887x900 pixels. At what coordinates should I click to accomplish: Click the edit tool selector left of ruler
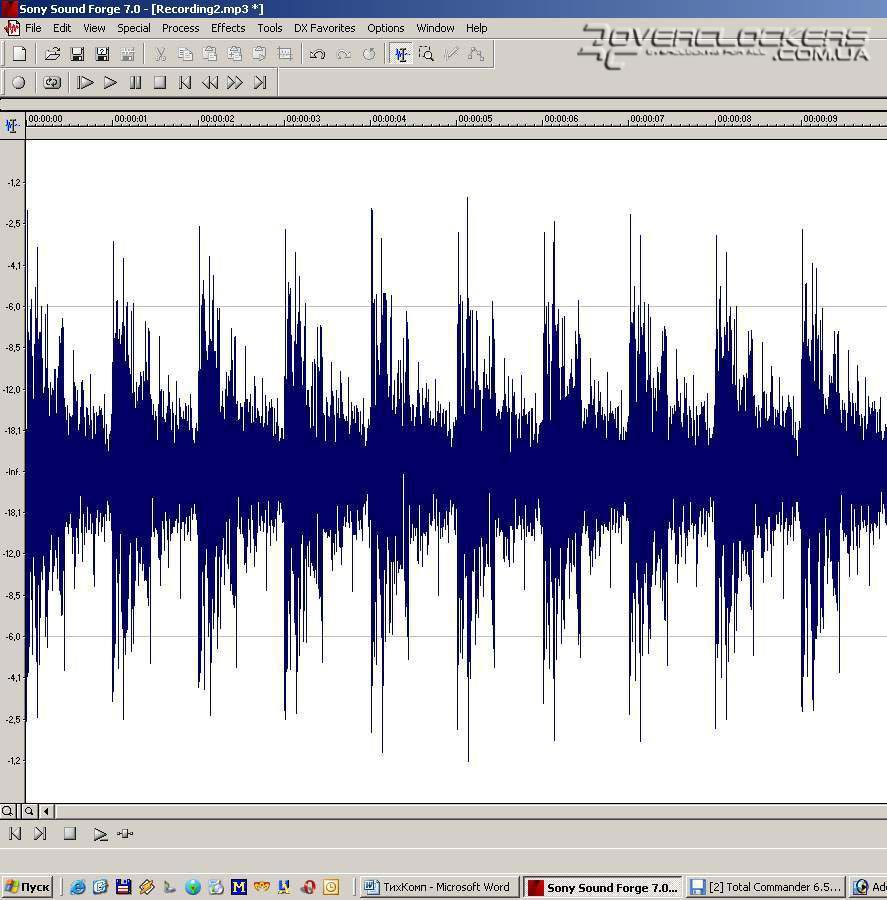coord(11,125)
